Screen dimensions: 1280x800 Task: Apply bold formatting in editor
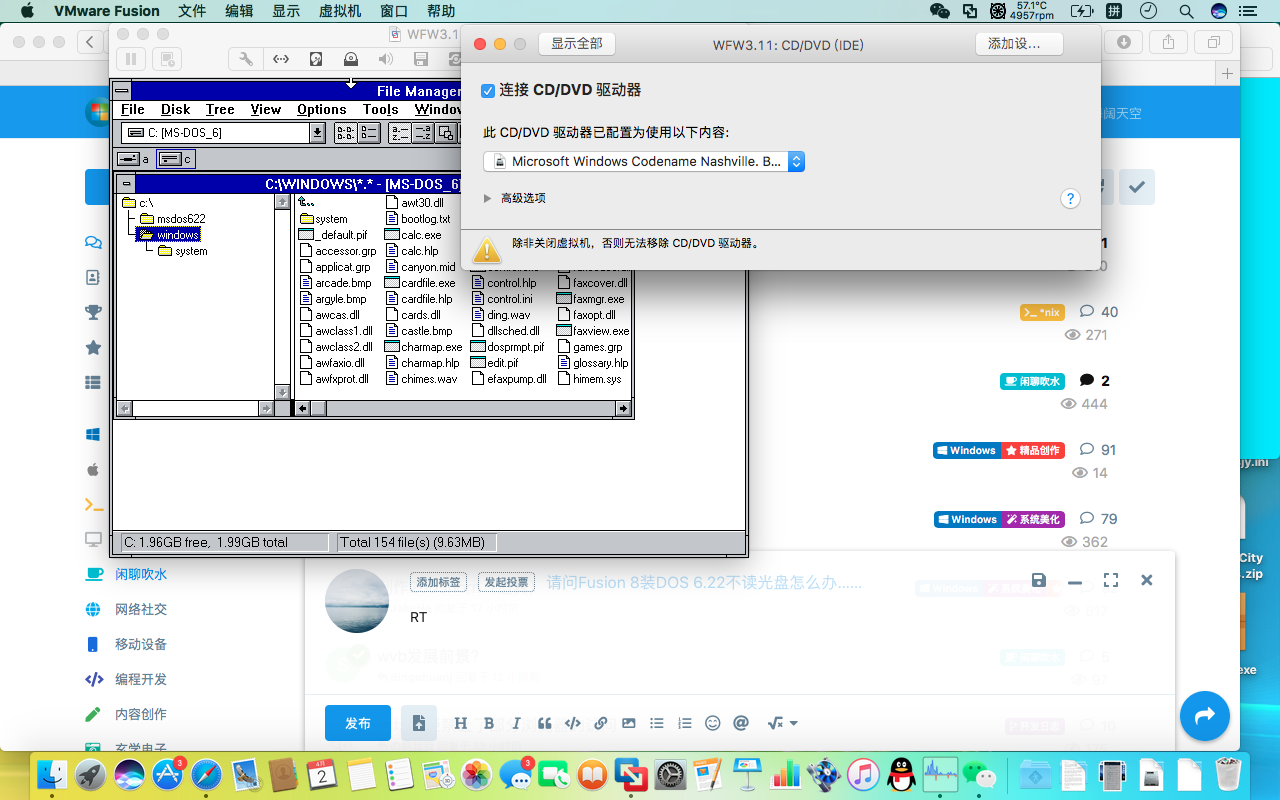click(x=489, y=723)
